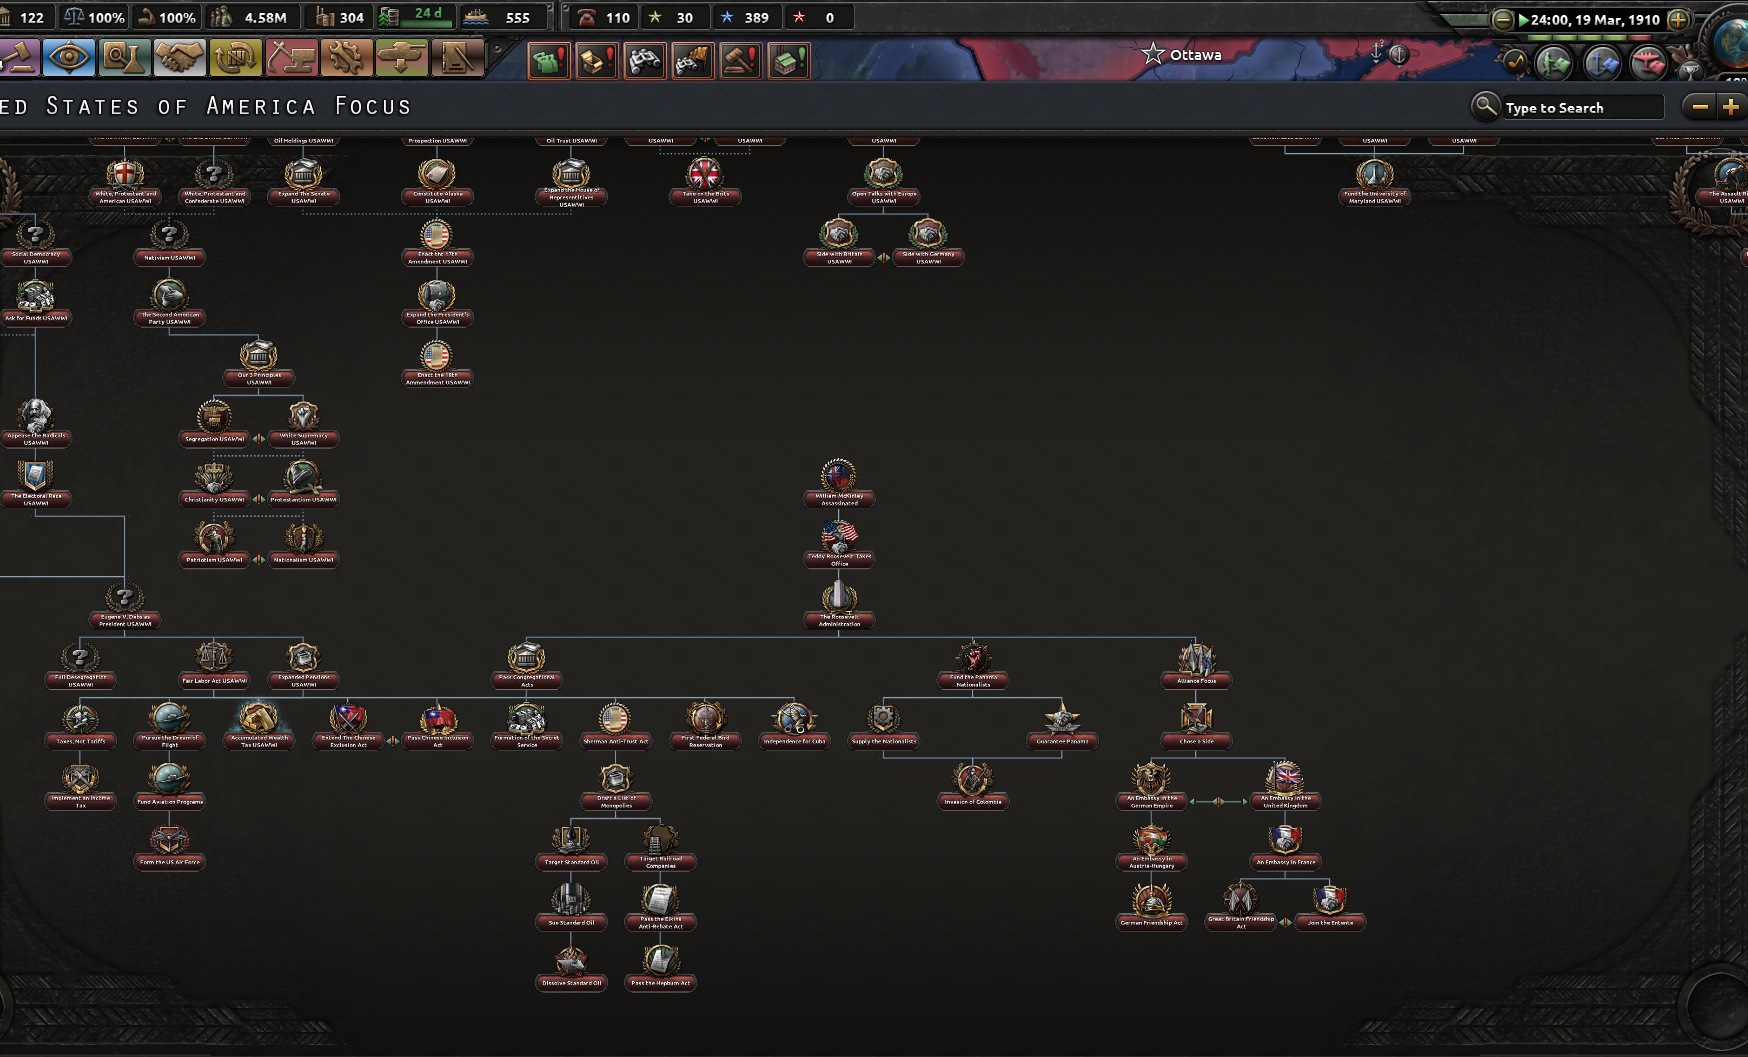
Task: Zoom out focus tree with minus button
Action: click(1700, 107)
